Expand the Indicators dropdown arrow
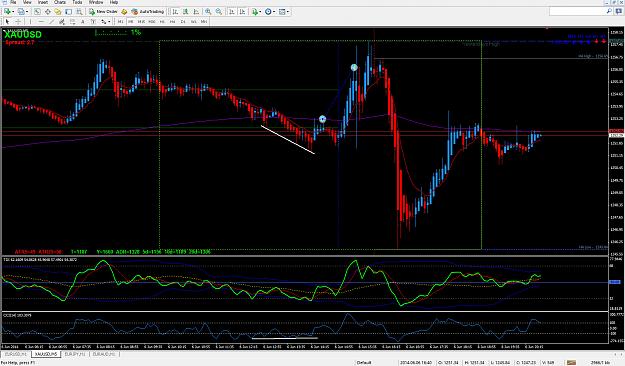Viewport: 625px width, 366px height. click(x=260, y=12)
